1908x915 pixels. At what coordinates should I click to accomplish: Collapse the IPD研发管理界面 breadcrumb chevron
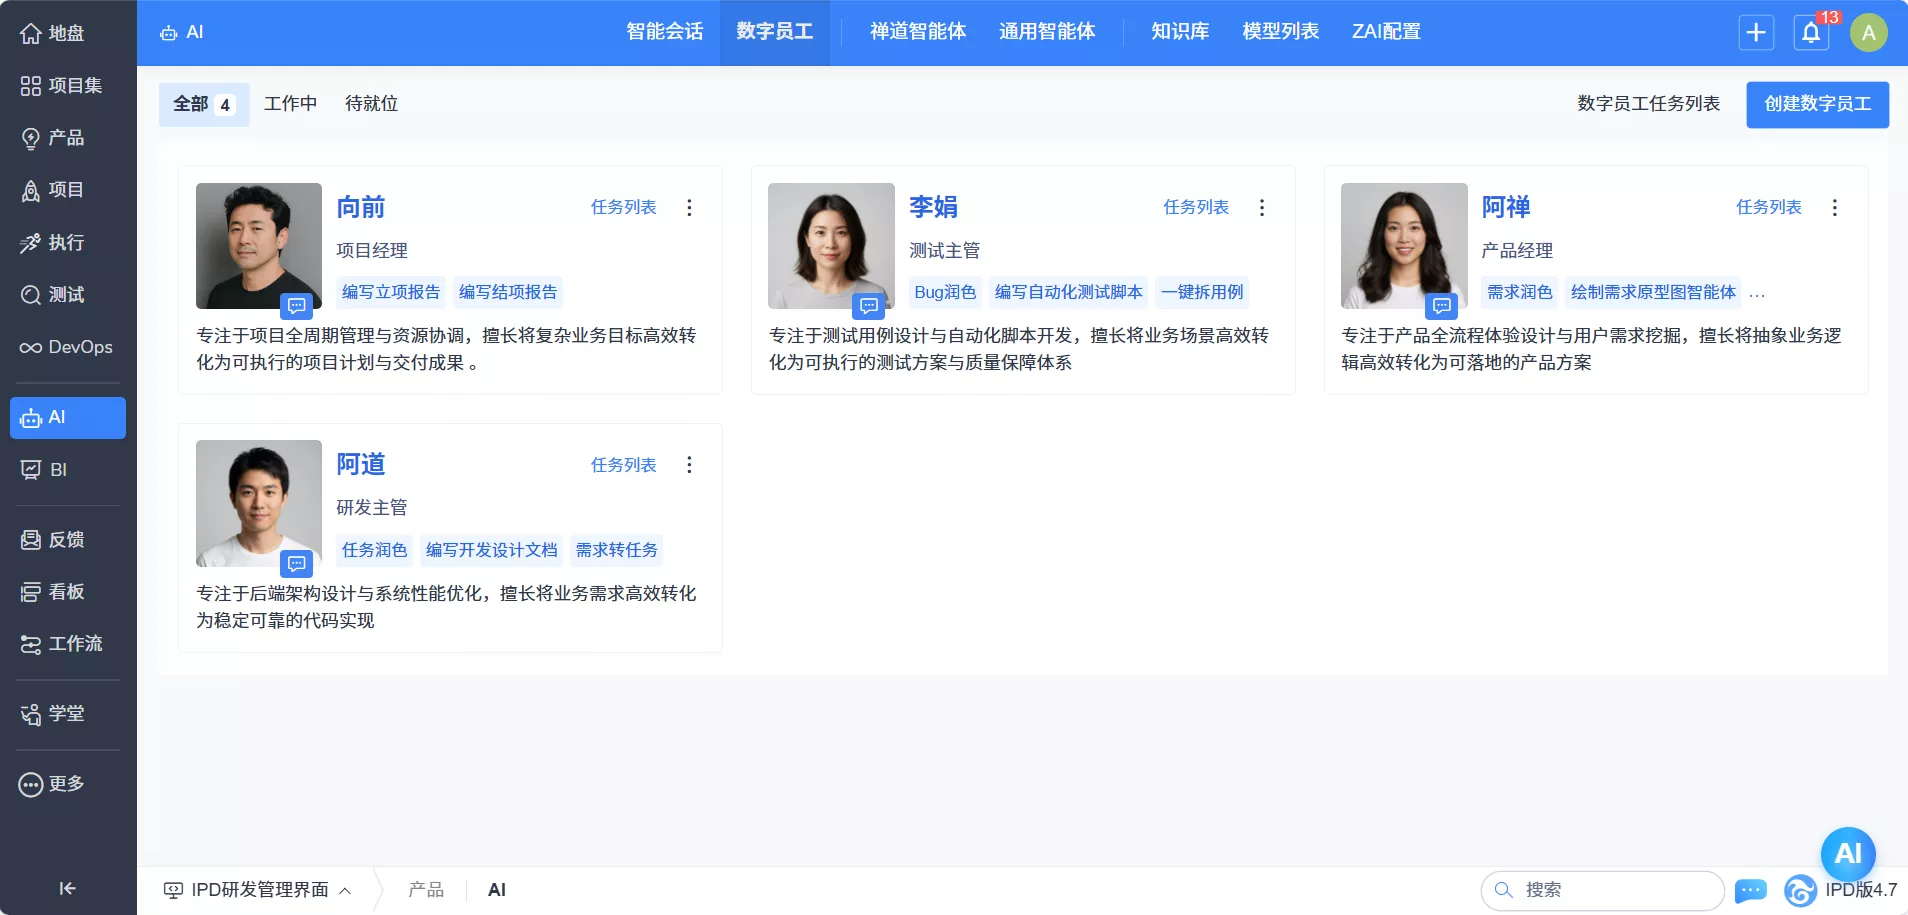pyautogui.click(x=345, y=890)
